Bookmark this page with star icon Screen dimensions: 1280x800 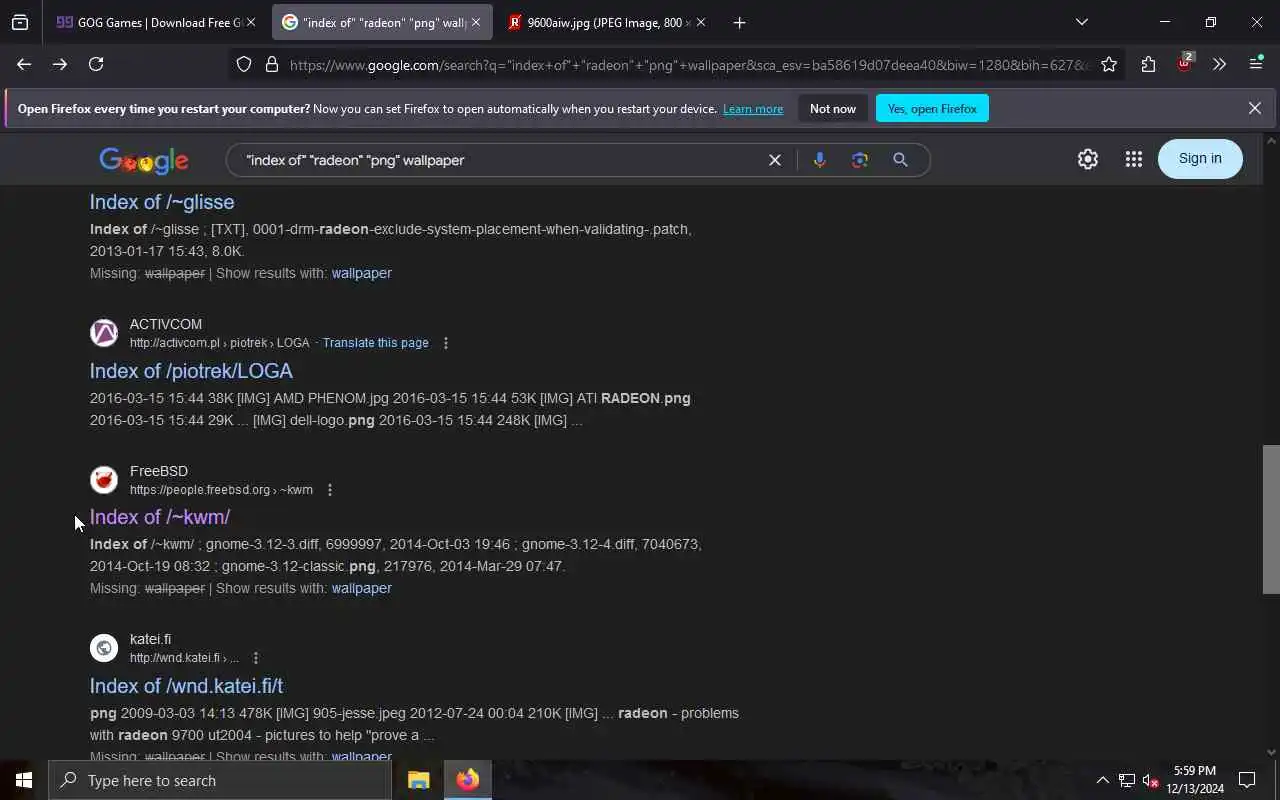(1109, 64)
